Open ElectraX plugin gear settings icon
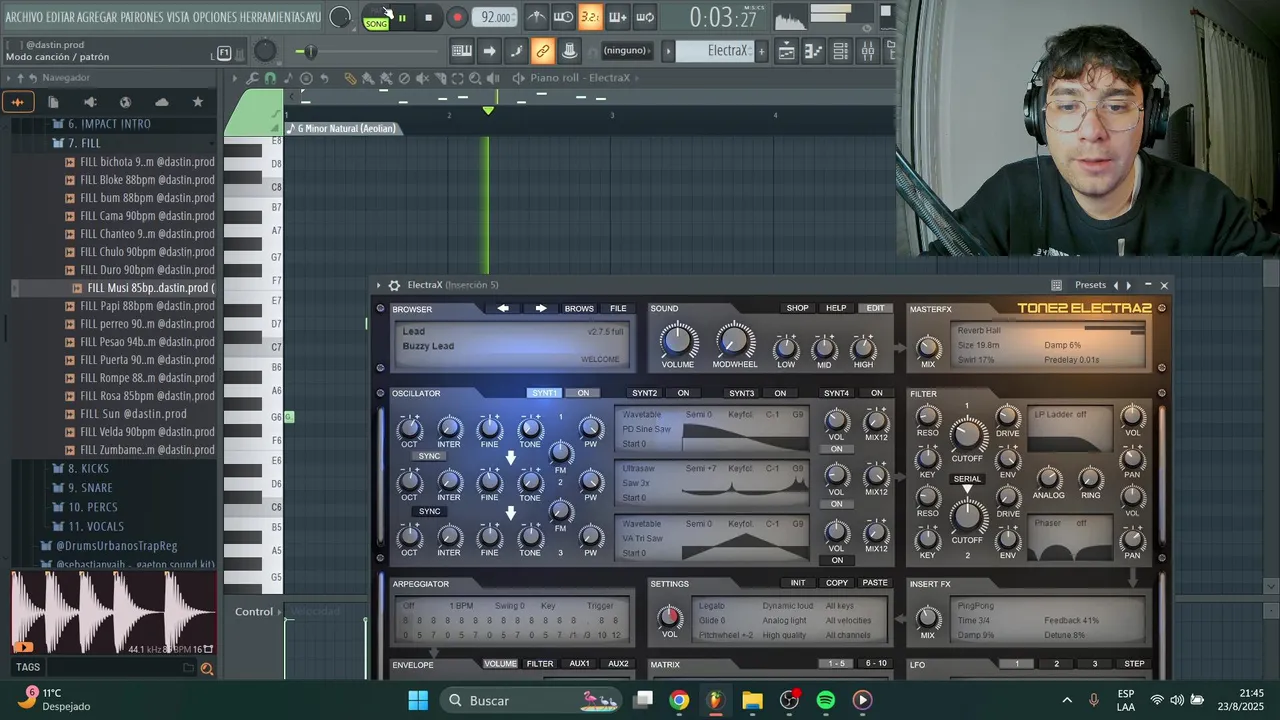 (394, 285)
